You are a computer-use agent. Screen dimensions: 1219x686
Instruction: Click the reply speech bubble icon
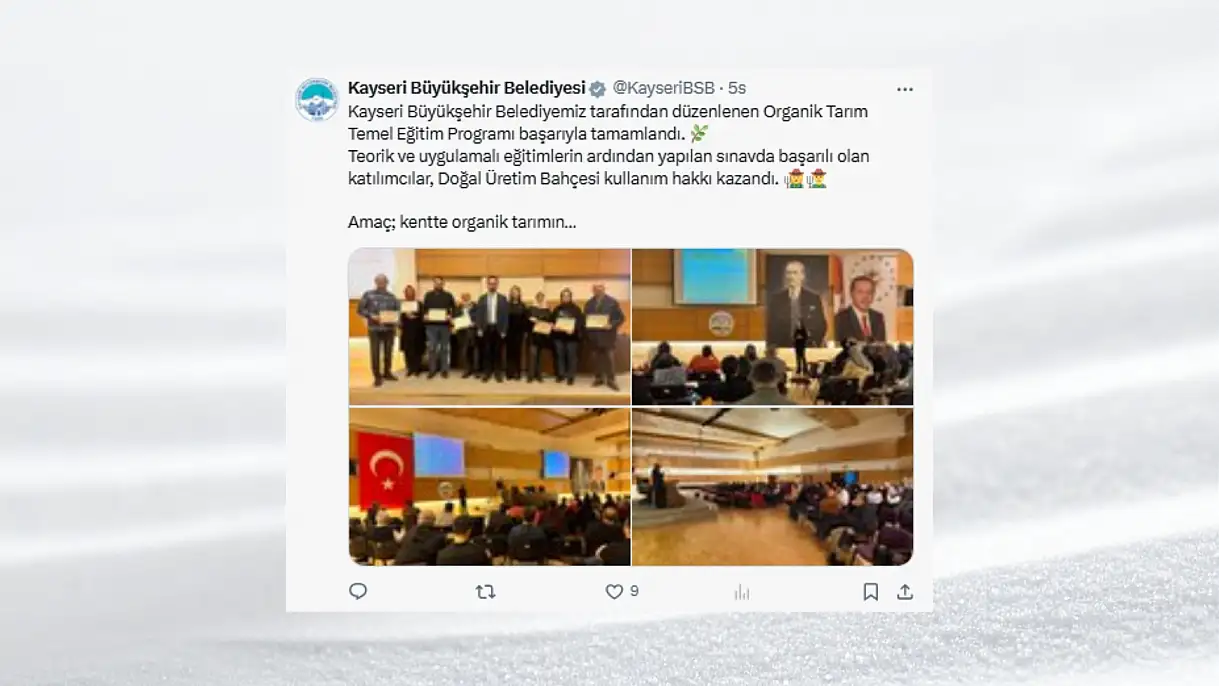tap(358, 592)
